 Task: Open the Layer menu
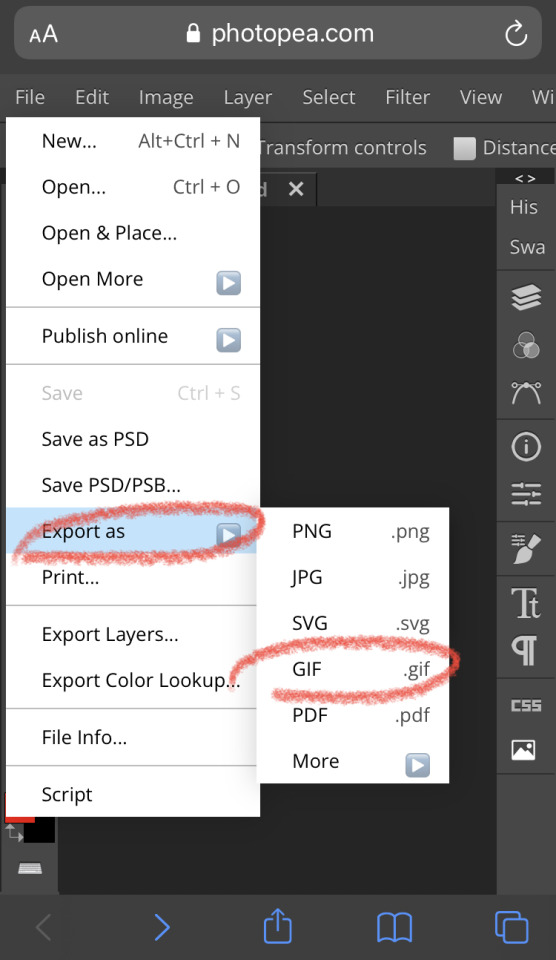point(247,97)
